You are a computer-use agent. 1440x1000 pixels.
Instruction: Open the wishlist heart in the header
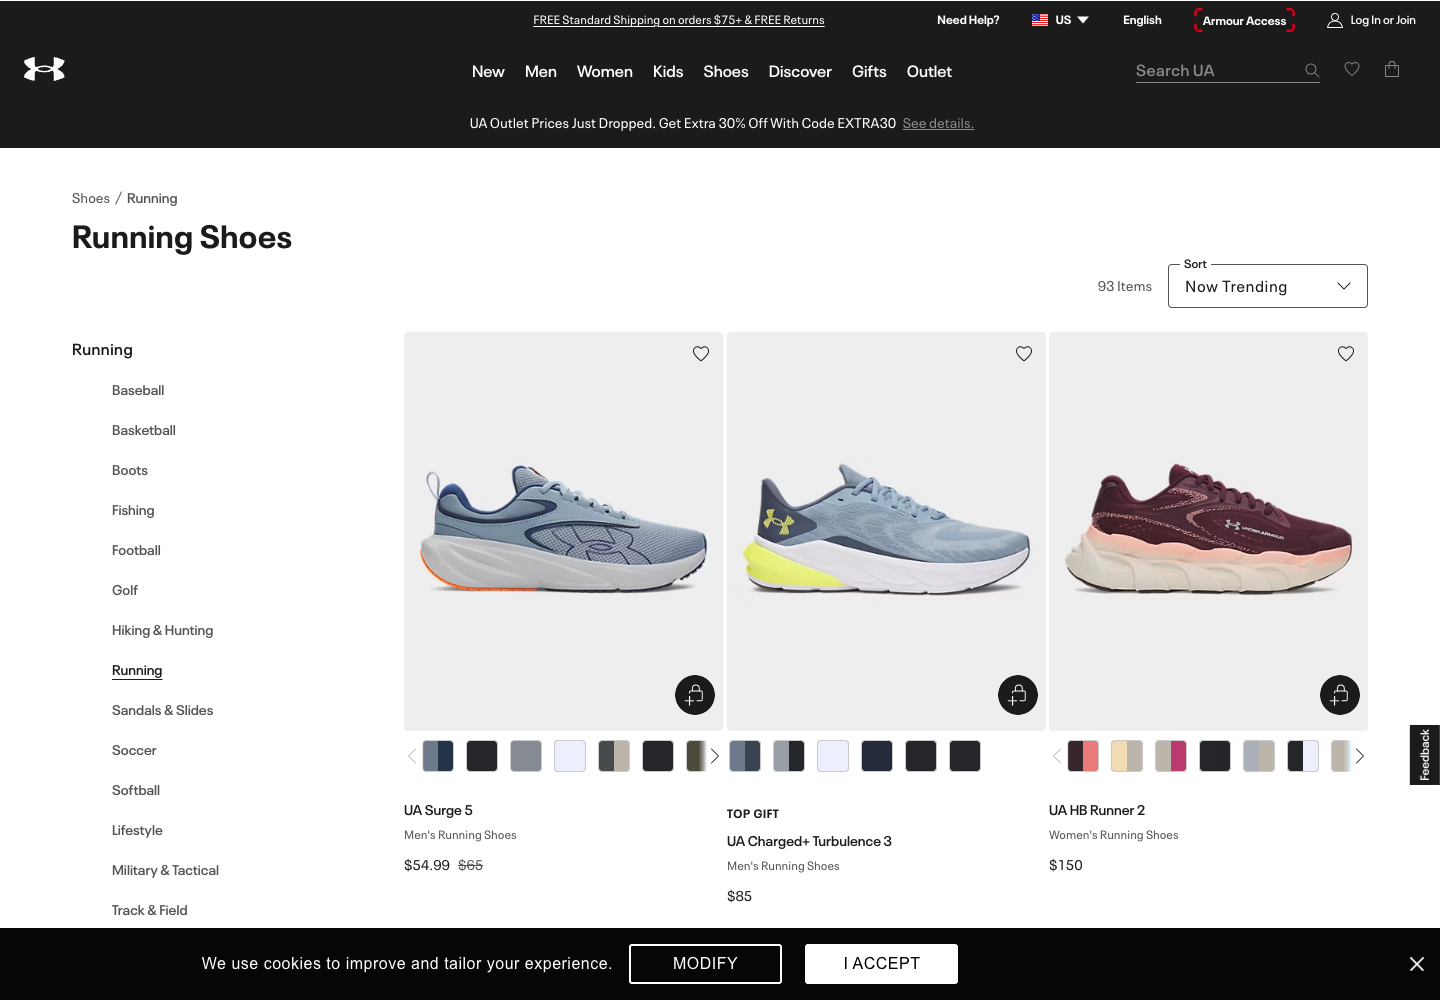point(1352,69)
